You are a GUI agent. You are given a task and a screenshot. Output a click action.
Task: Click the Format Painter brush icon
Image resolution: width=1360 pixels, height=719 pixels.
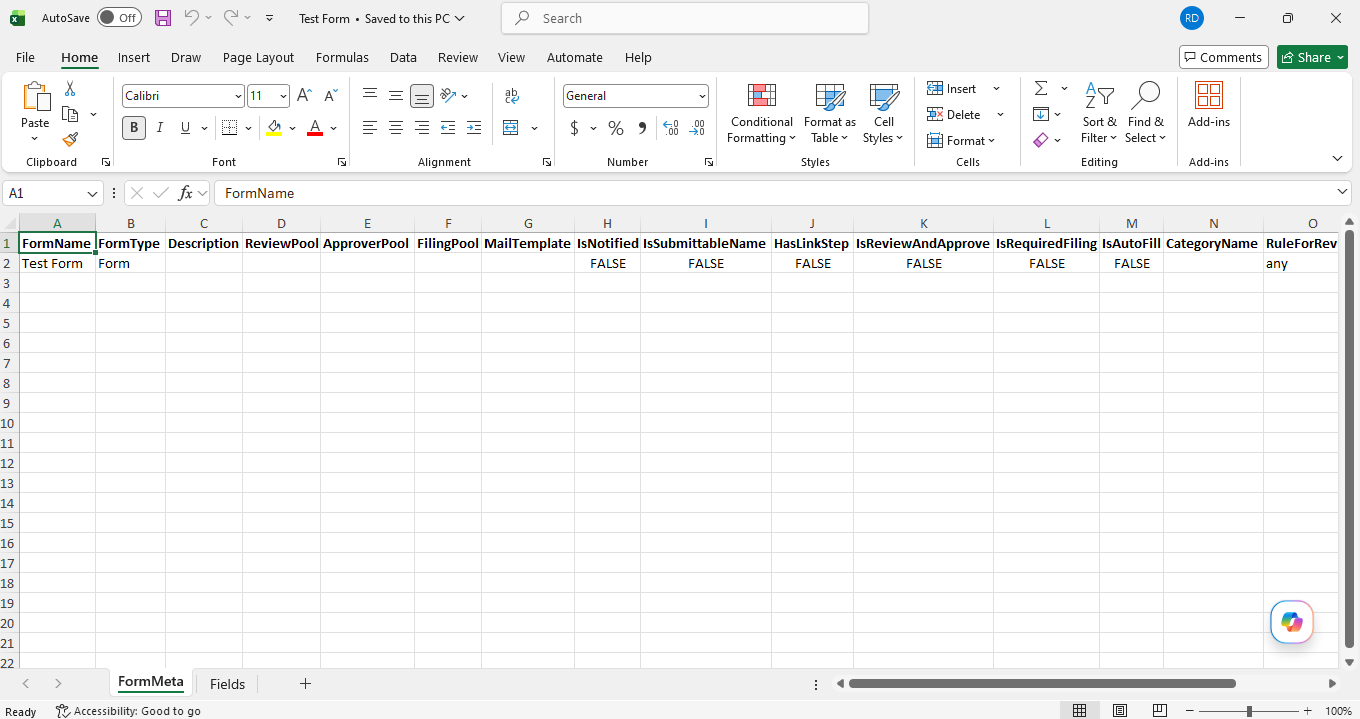[70, 139]
